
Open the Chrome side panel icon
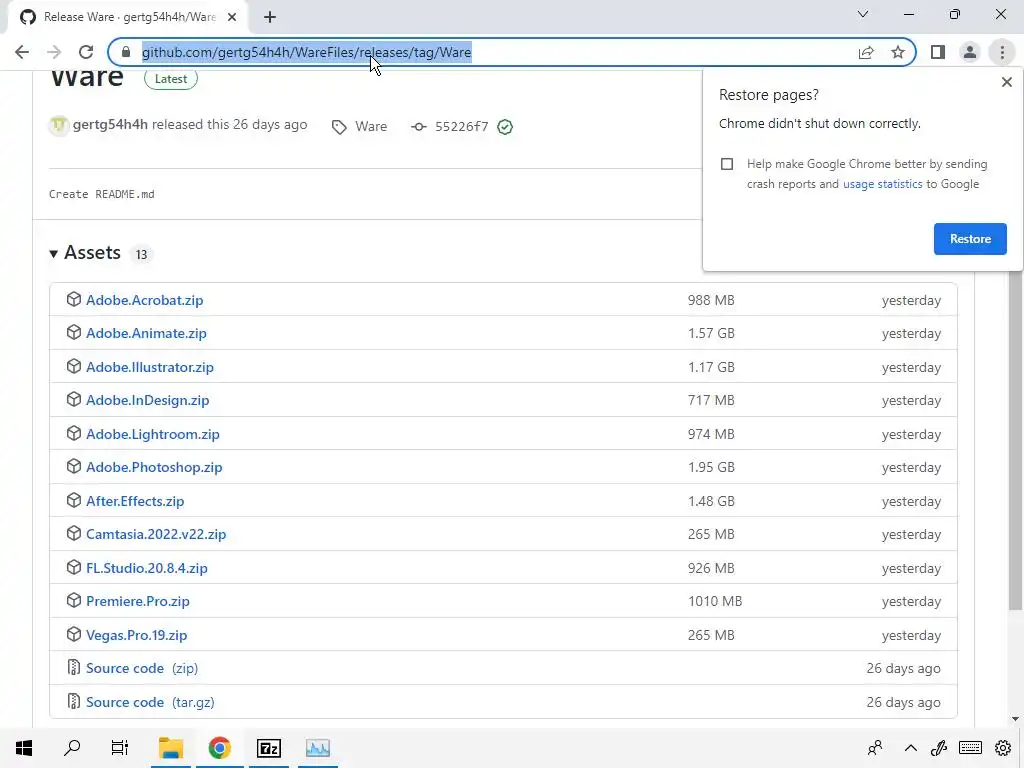point(938,52)
